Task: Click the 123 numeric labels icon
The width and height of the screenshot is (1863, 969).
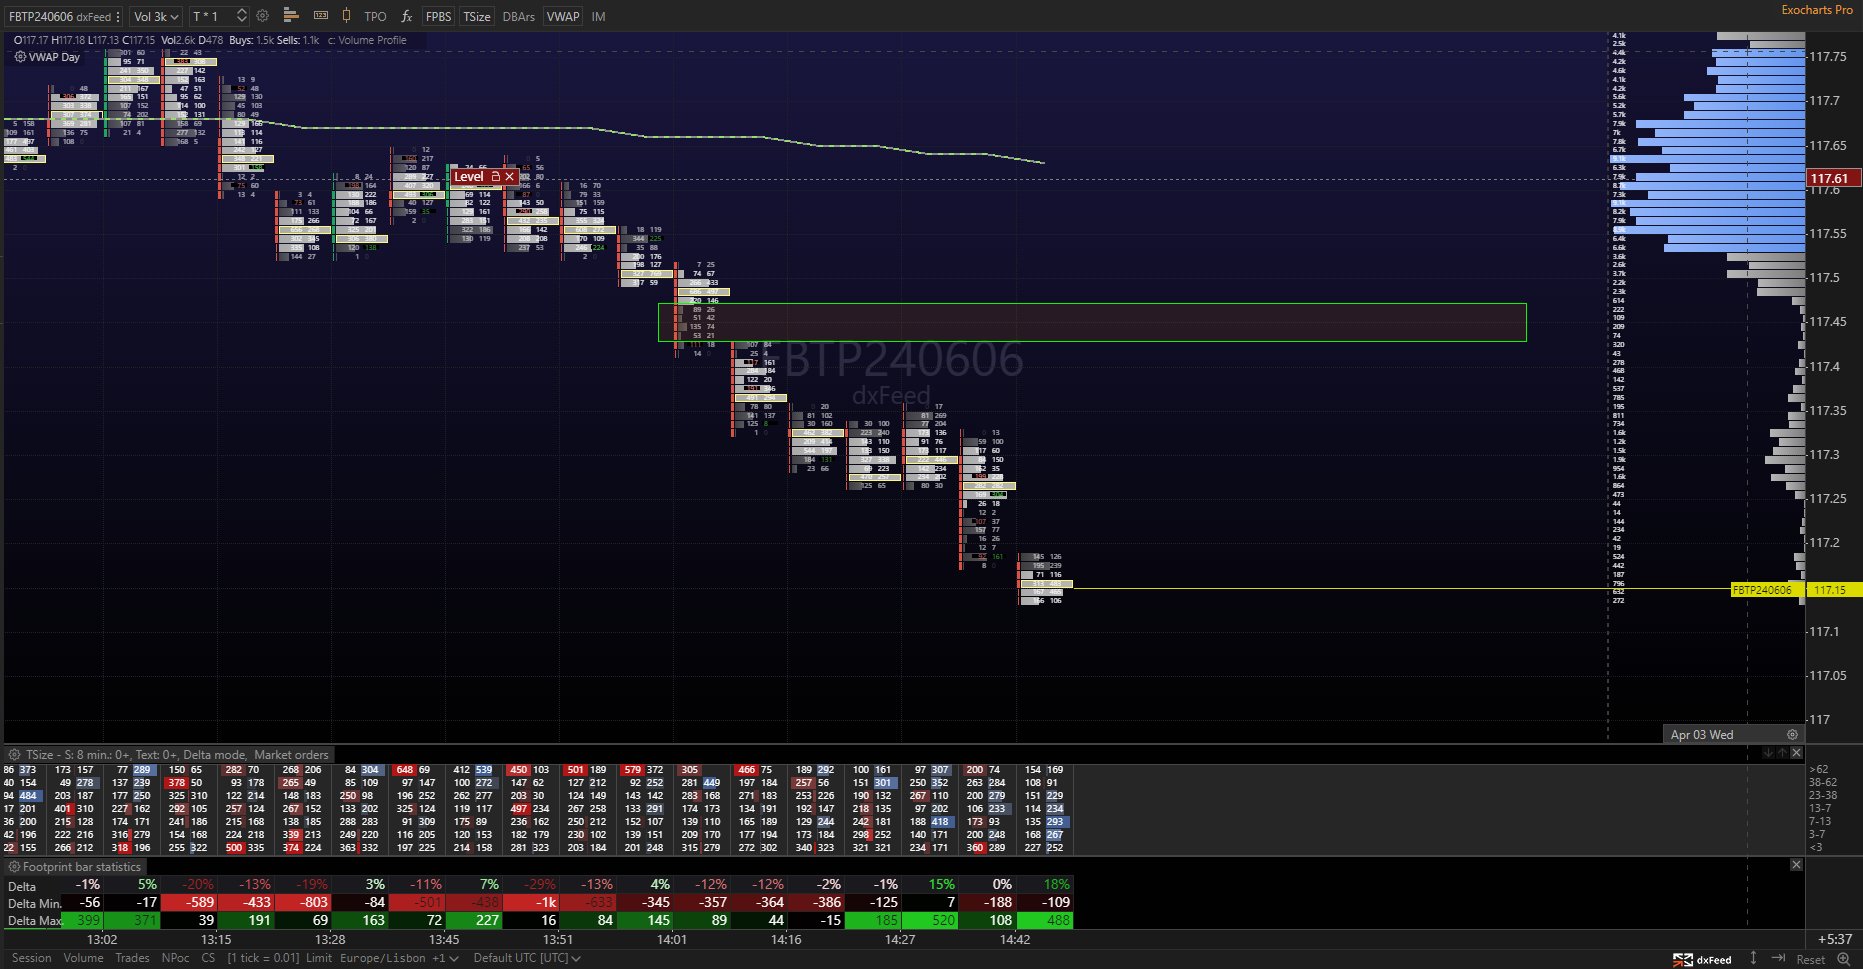Action: [321, 16]
